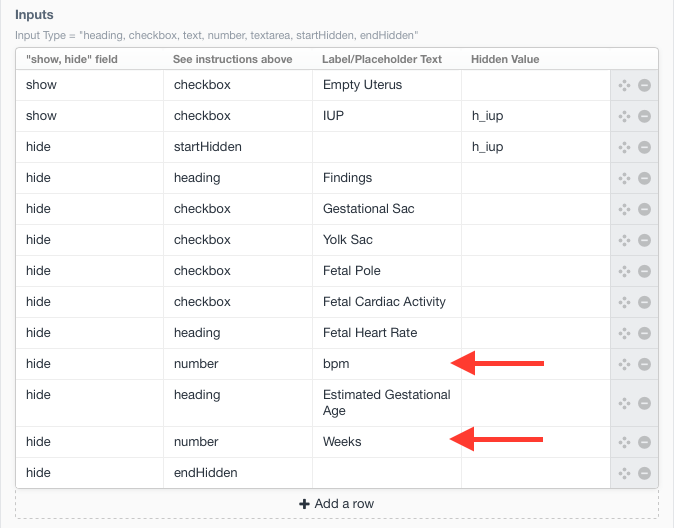Remove the IUP checkbox row

point(644,116)
